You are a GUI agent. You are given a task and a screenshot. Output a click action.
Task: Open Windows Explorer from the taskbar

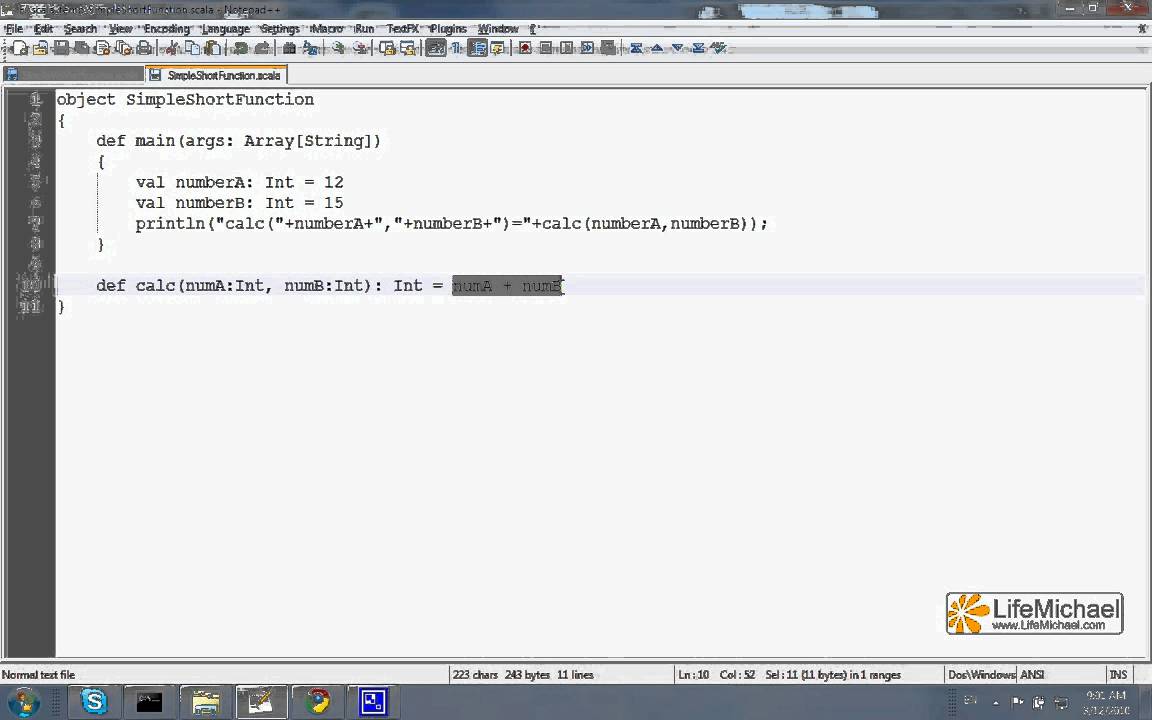[205, 702]
